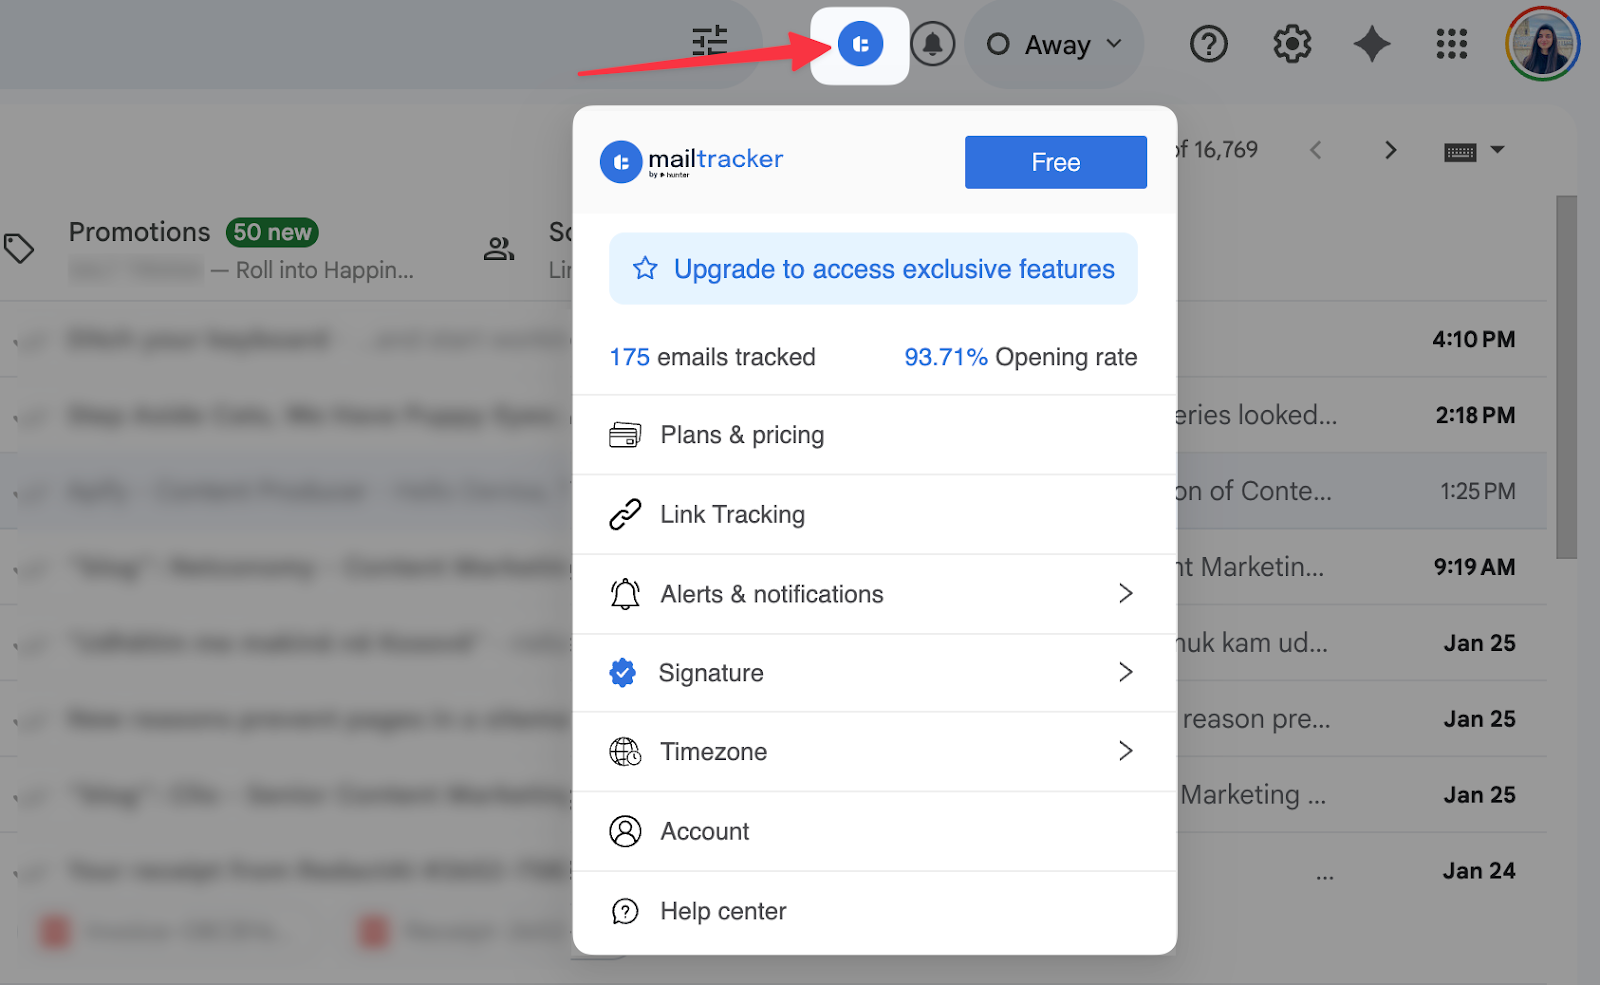
Task: Click the Free plan button
Action: tap(1055, 161)
